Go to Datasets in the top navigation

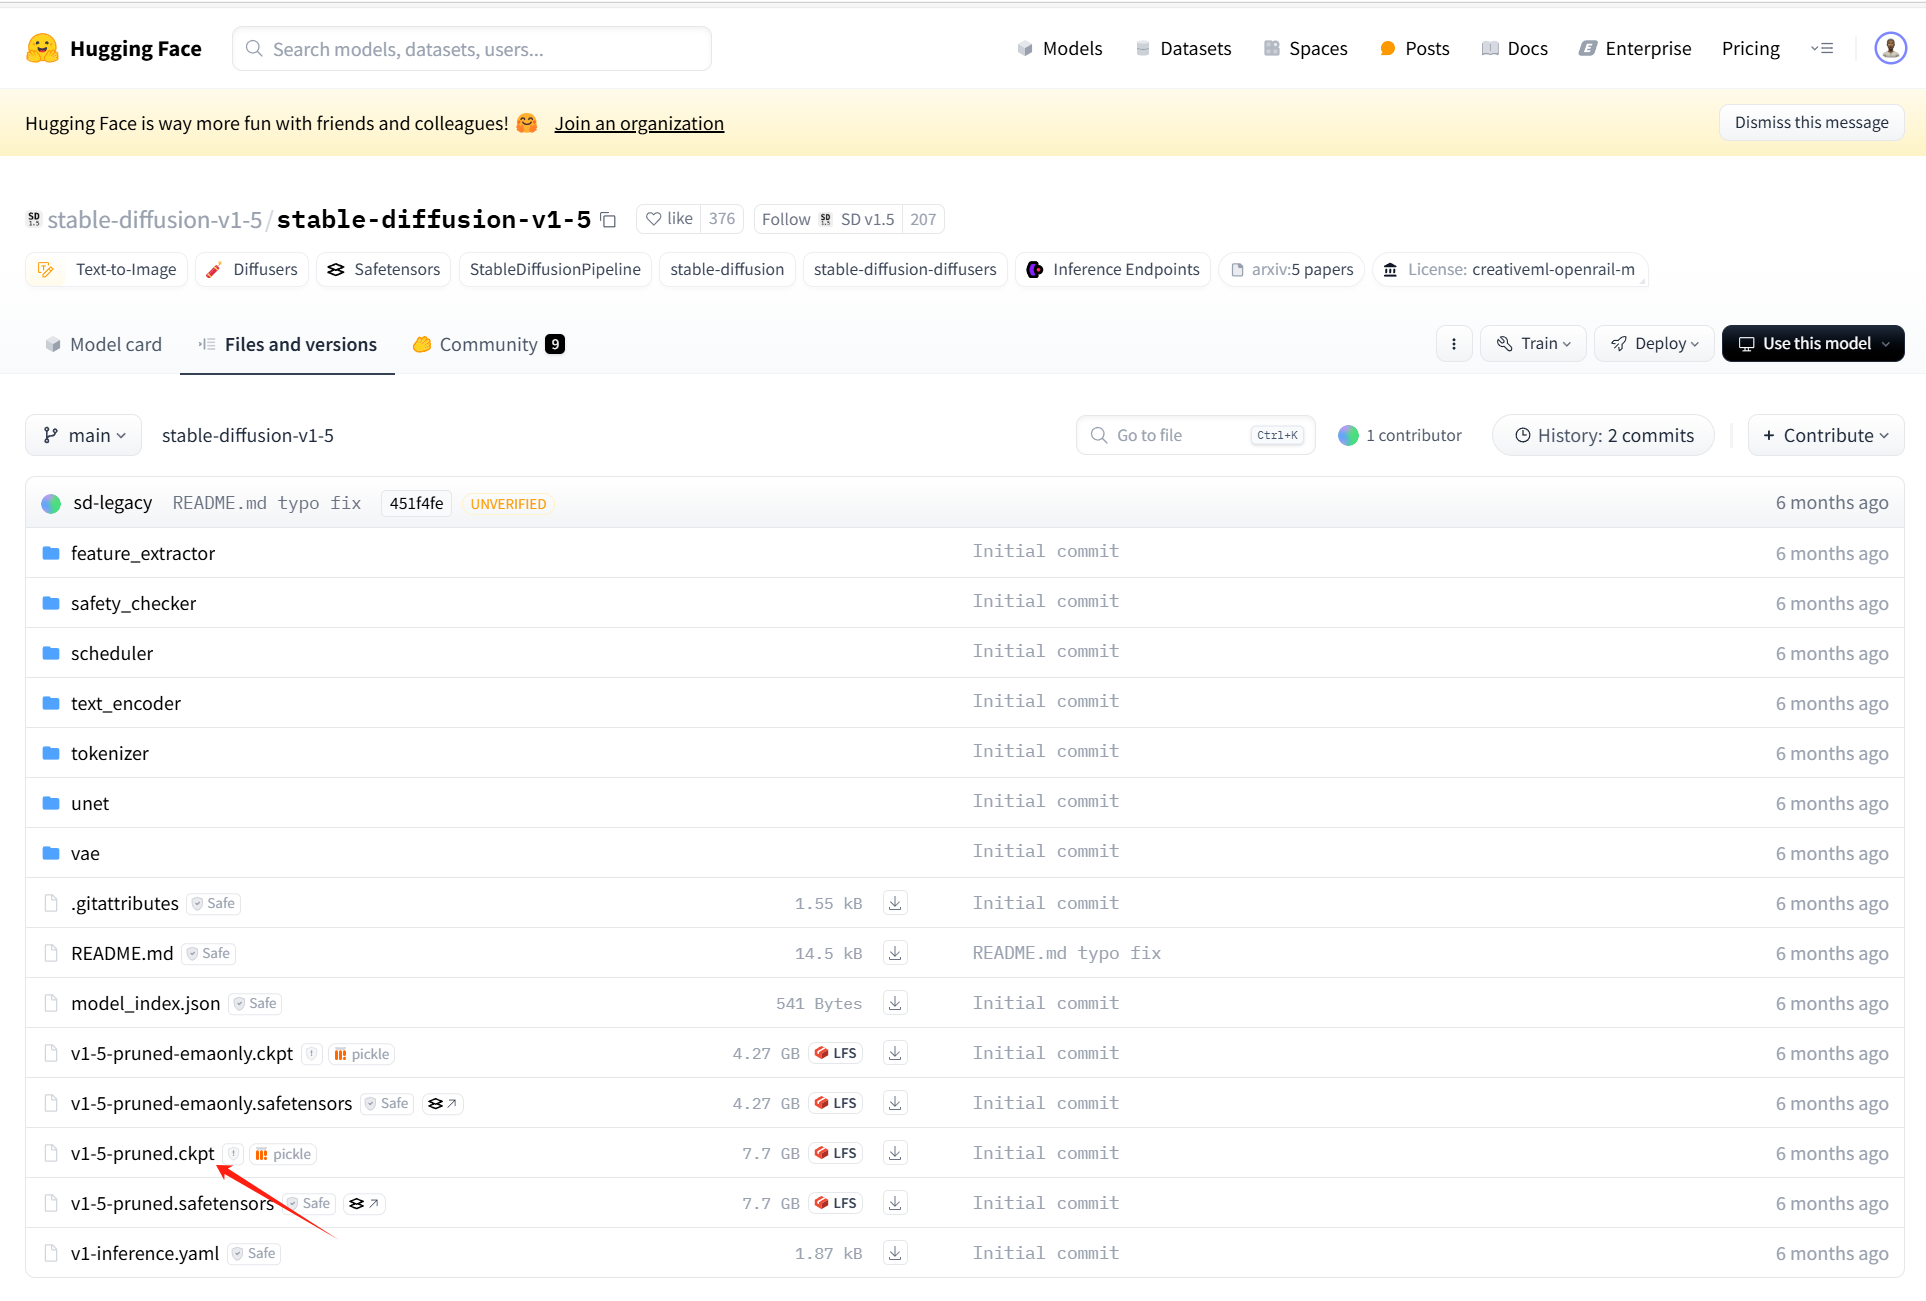pos(1183,48)
